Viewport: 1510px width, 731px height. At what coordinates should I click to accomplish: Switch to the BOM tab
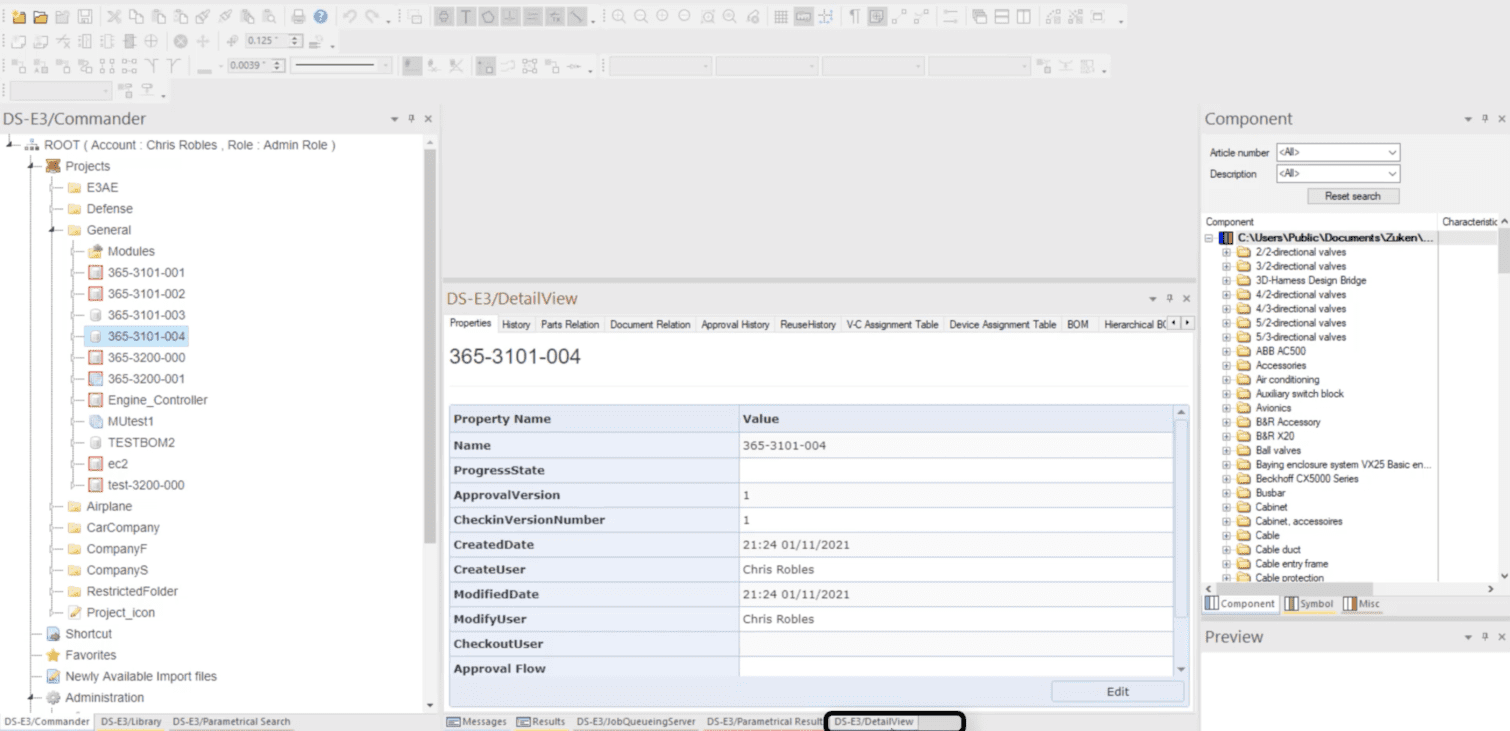click(x=1077, y=325)
